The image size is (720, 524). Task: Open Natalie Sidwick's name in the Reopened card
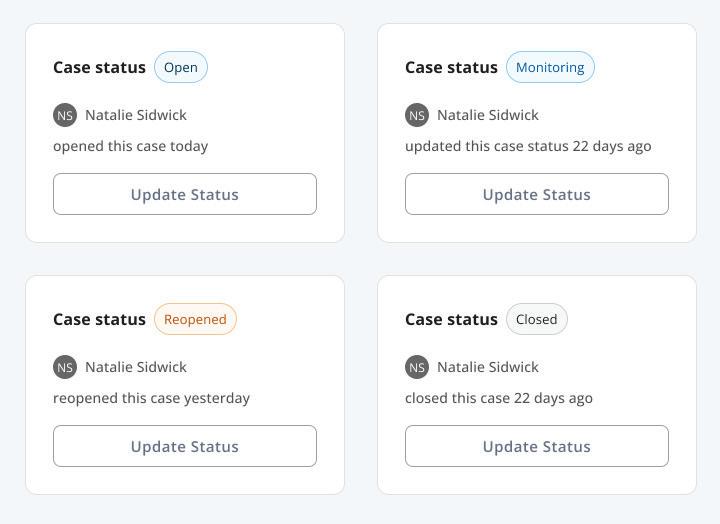(x=136, y=367)
